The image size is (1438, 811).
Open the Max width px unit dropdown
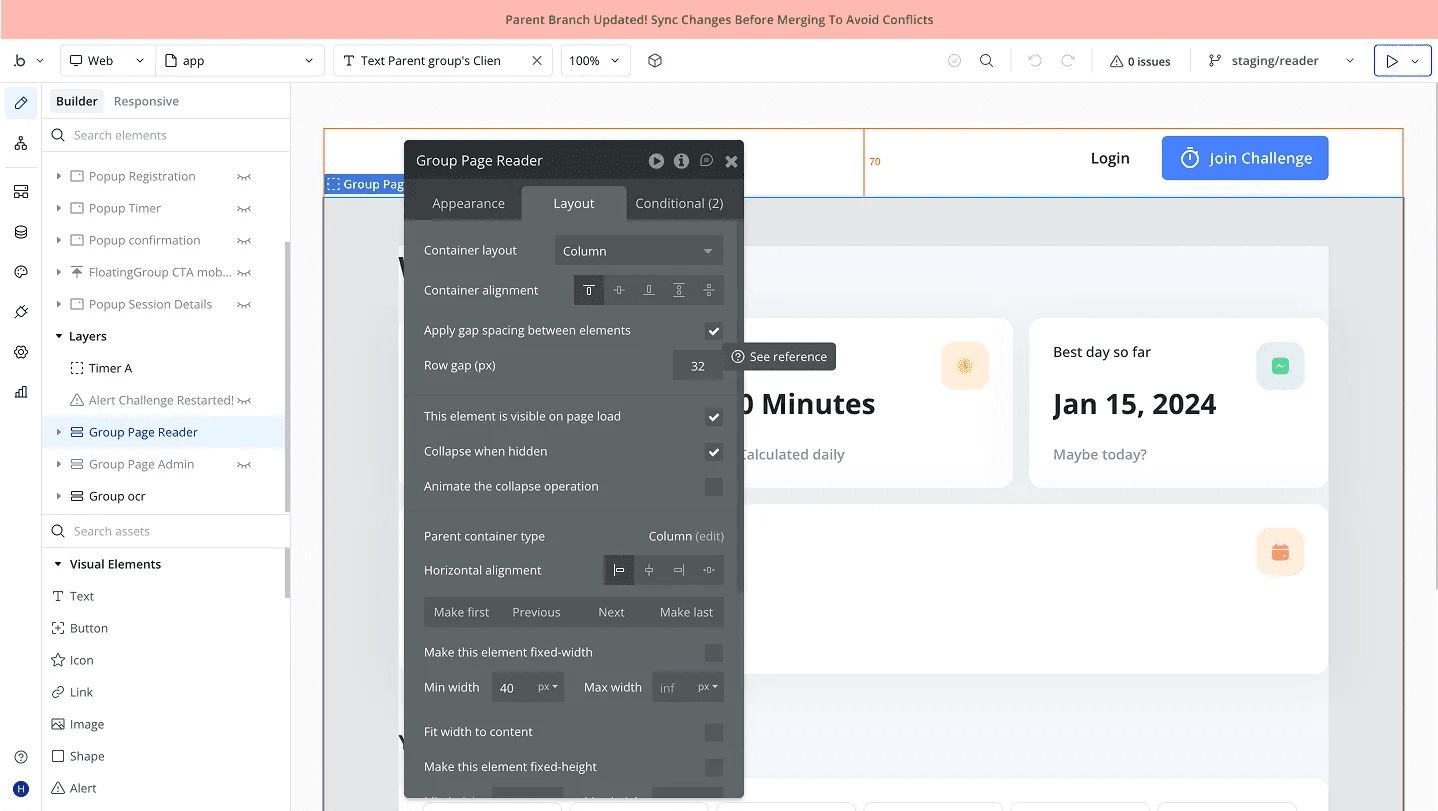[709, 687]
